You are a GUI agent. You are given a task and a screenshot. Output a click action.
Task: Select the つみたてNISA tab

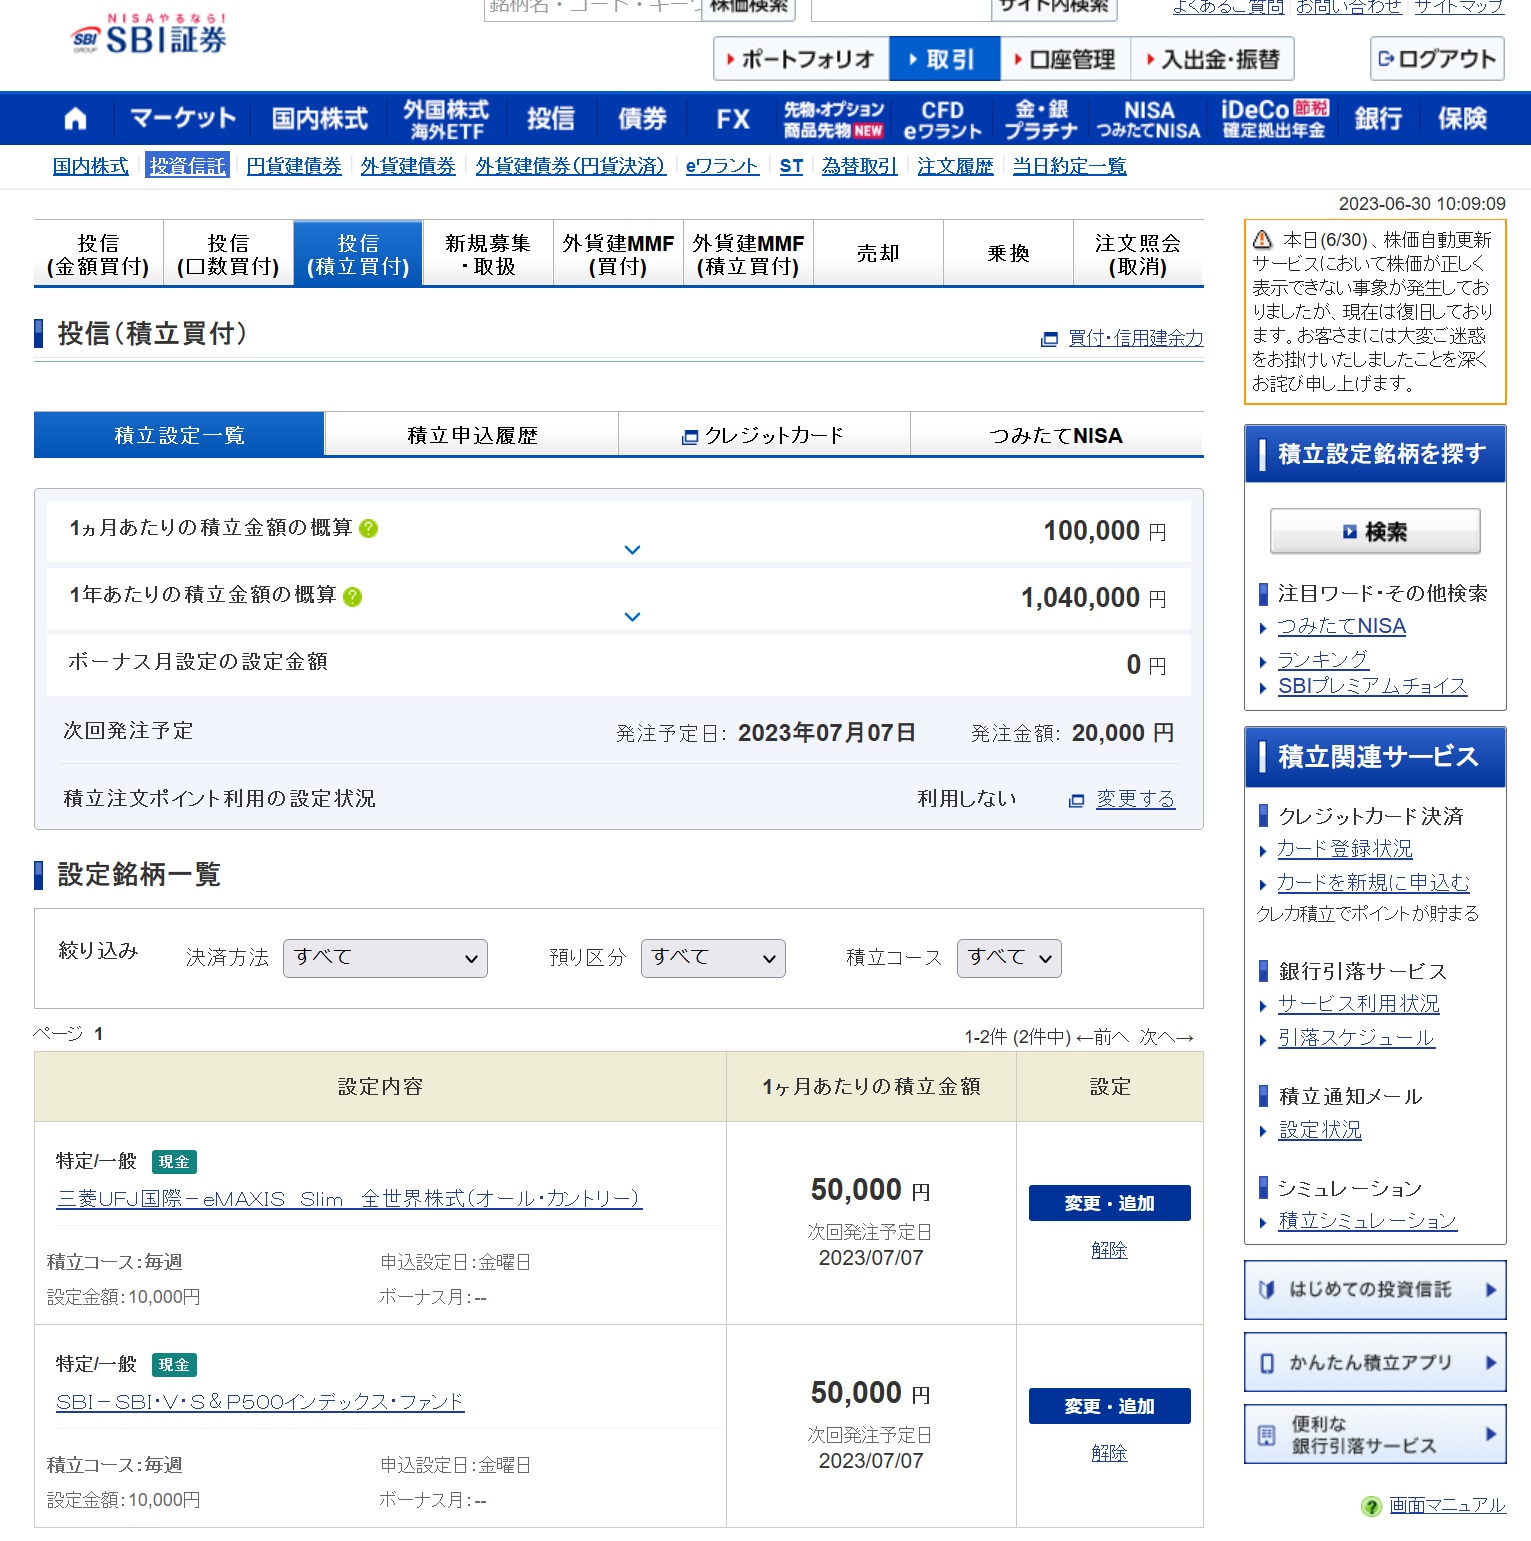1057,435
